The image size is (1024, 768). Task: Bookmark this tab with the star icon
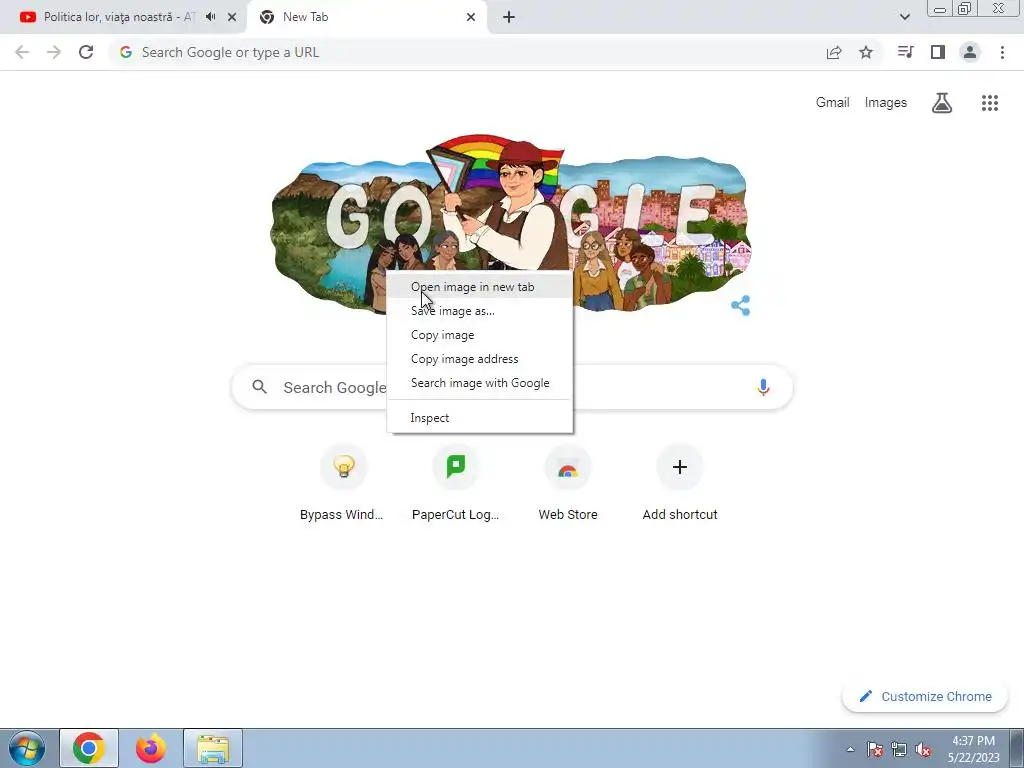[x=866, y=52]
